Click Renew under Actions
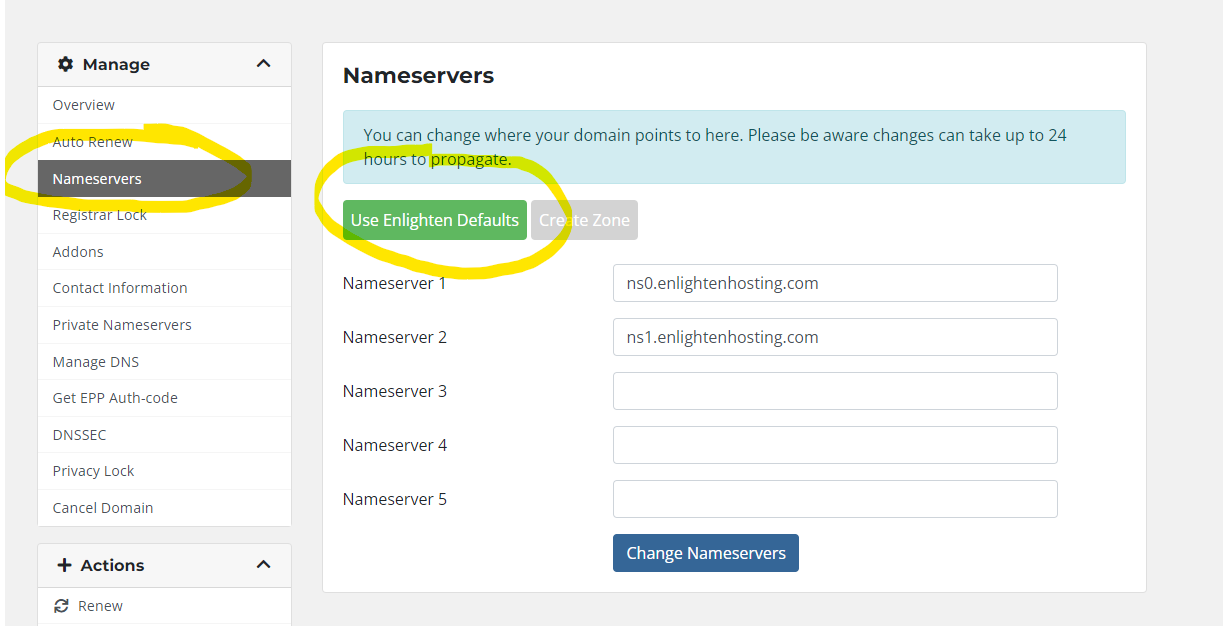The image size is (1223, 626). click(x=165, y=606)
